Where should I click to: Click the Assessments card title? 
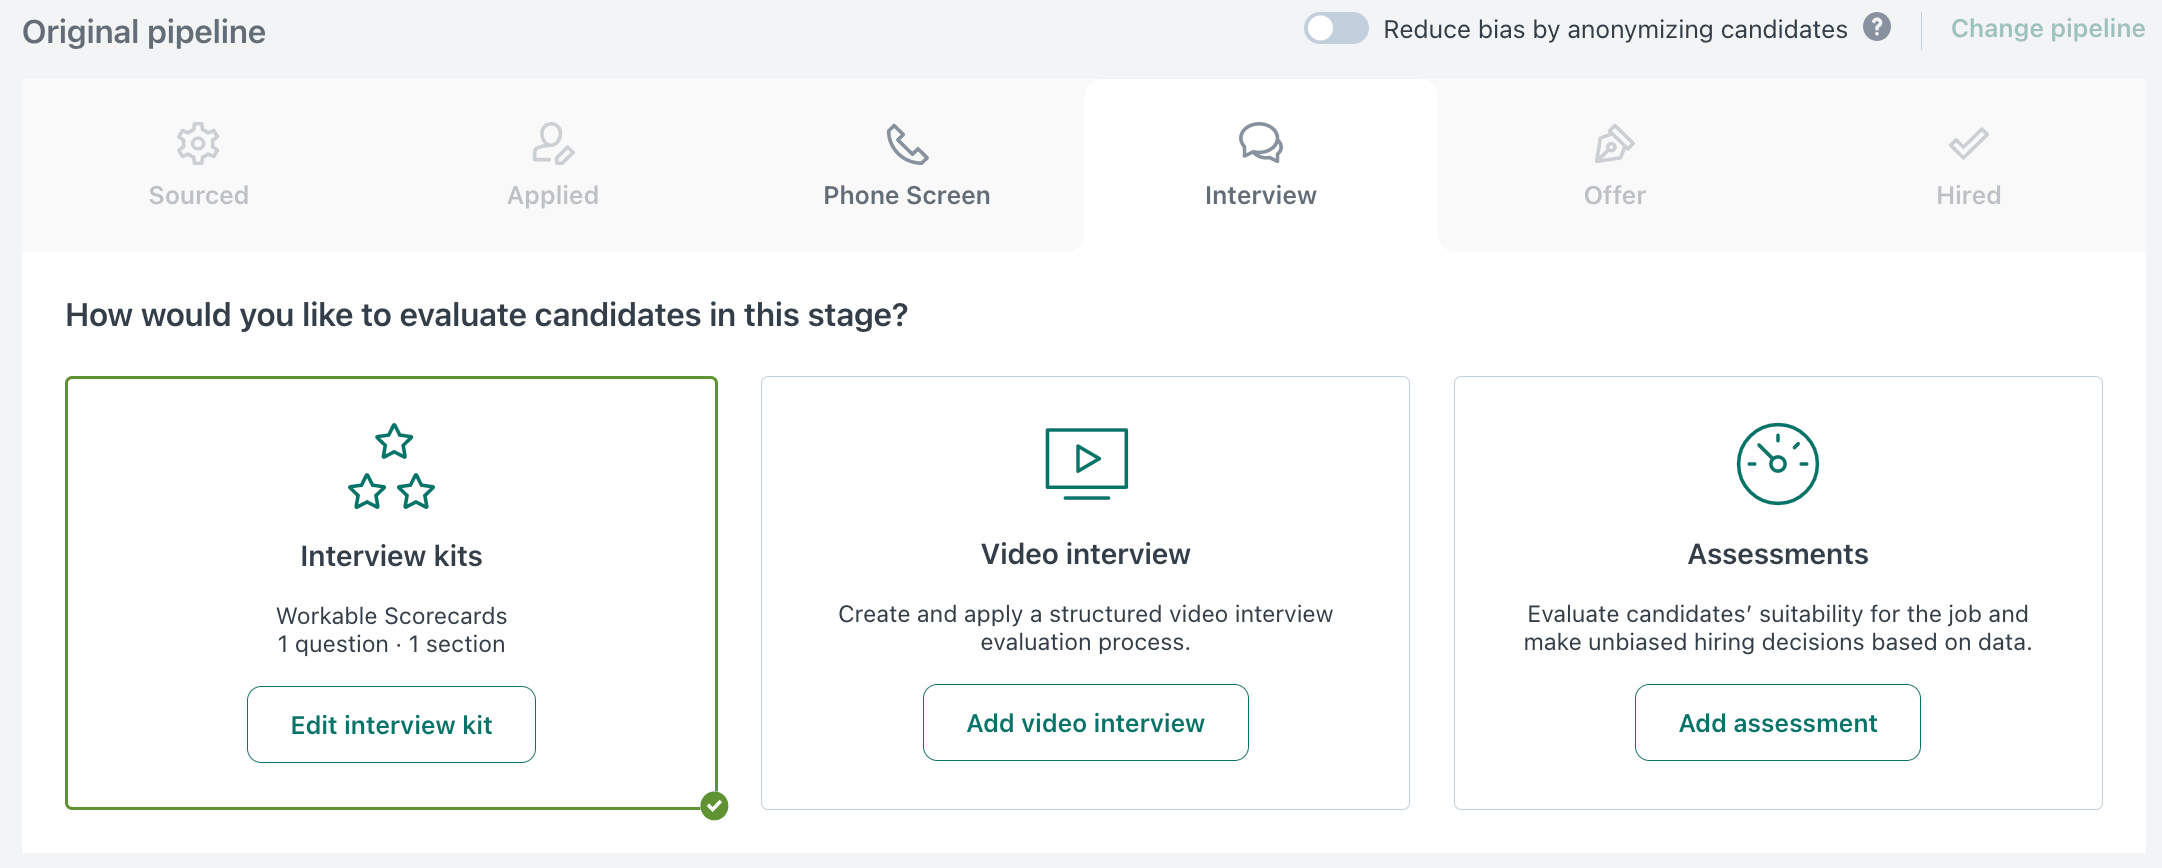1778,554
